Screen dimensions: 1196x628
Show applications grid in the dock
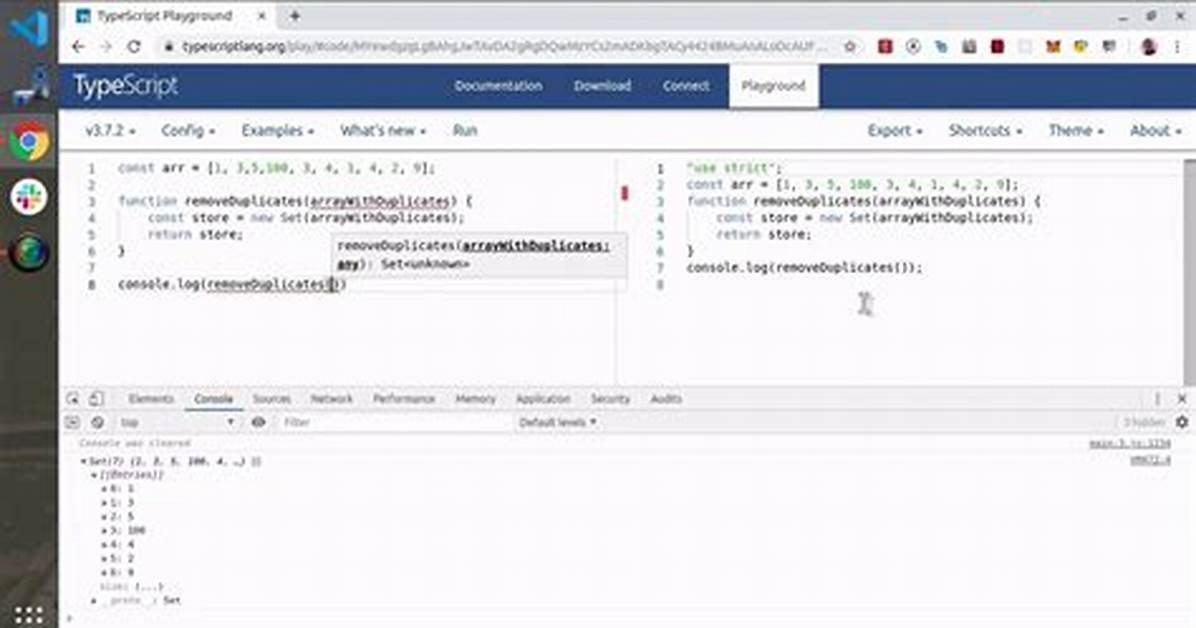(29, 615)
